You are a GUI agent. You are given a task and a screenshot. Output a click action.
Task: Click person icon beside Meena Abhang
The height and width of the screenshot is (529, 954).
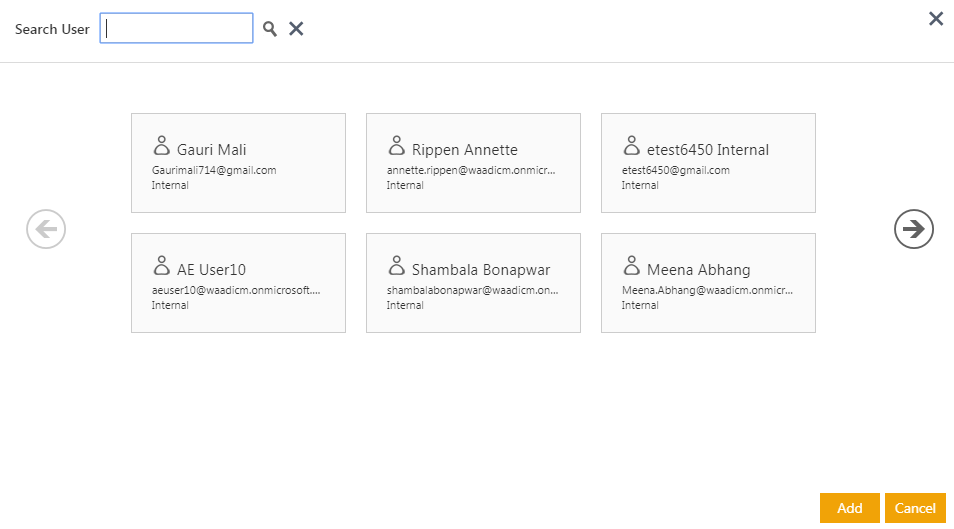tap(631, 266)
